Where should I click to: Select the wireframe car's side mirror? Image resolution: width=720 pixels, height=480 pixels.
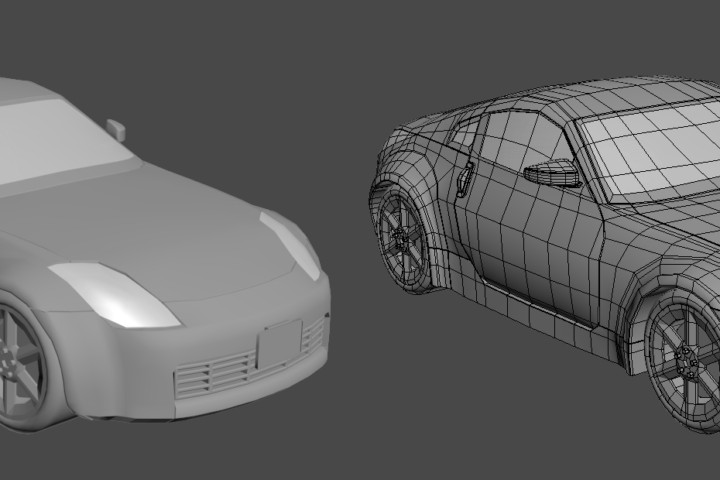(551, 173)
